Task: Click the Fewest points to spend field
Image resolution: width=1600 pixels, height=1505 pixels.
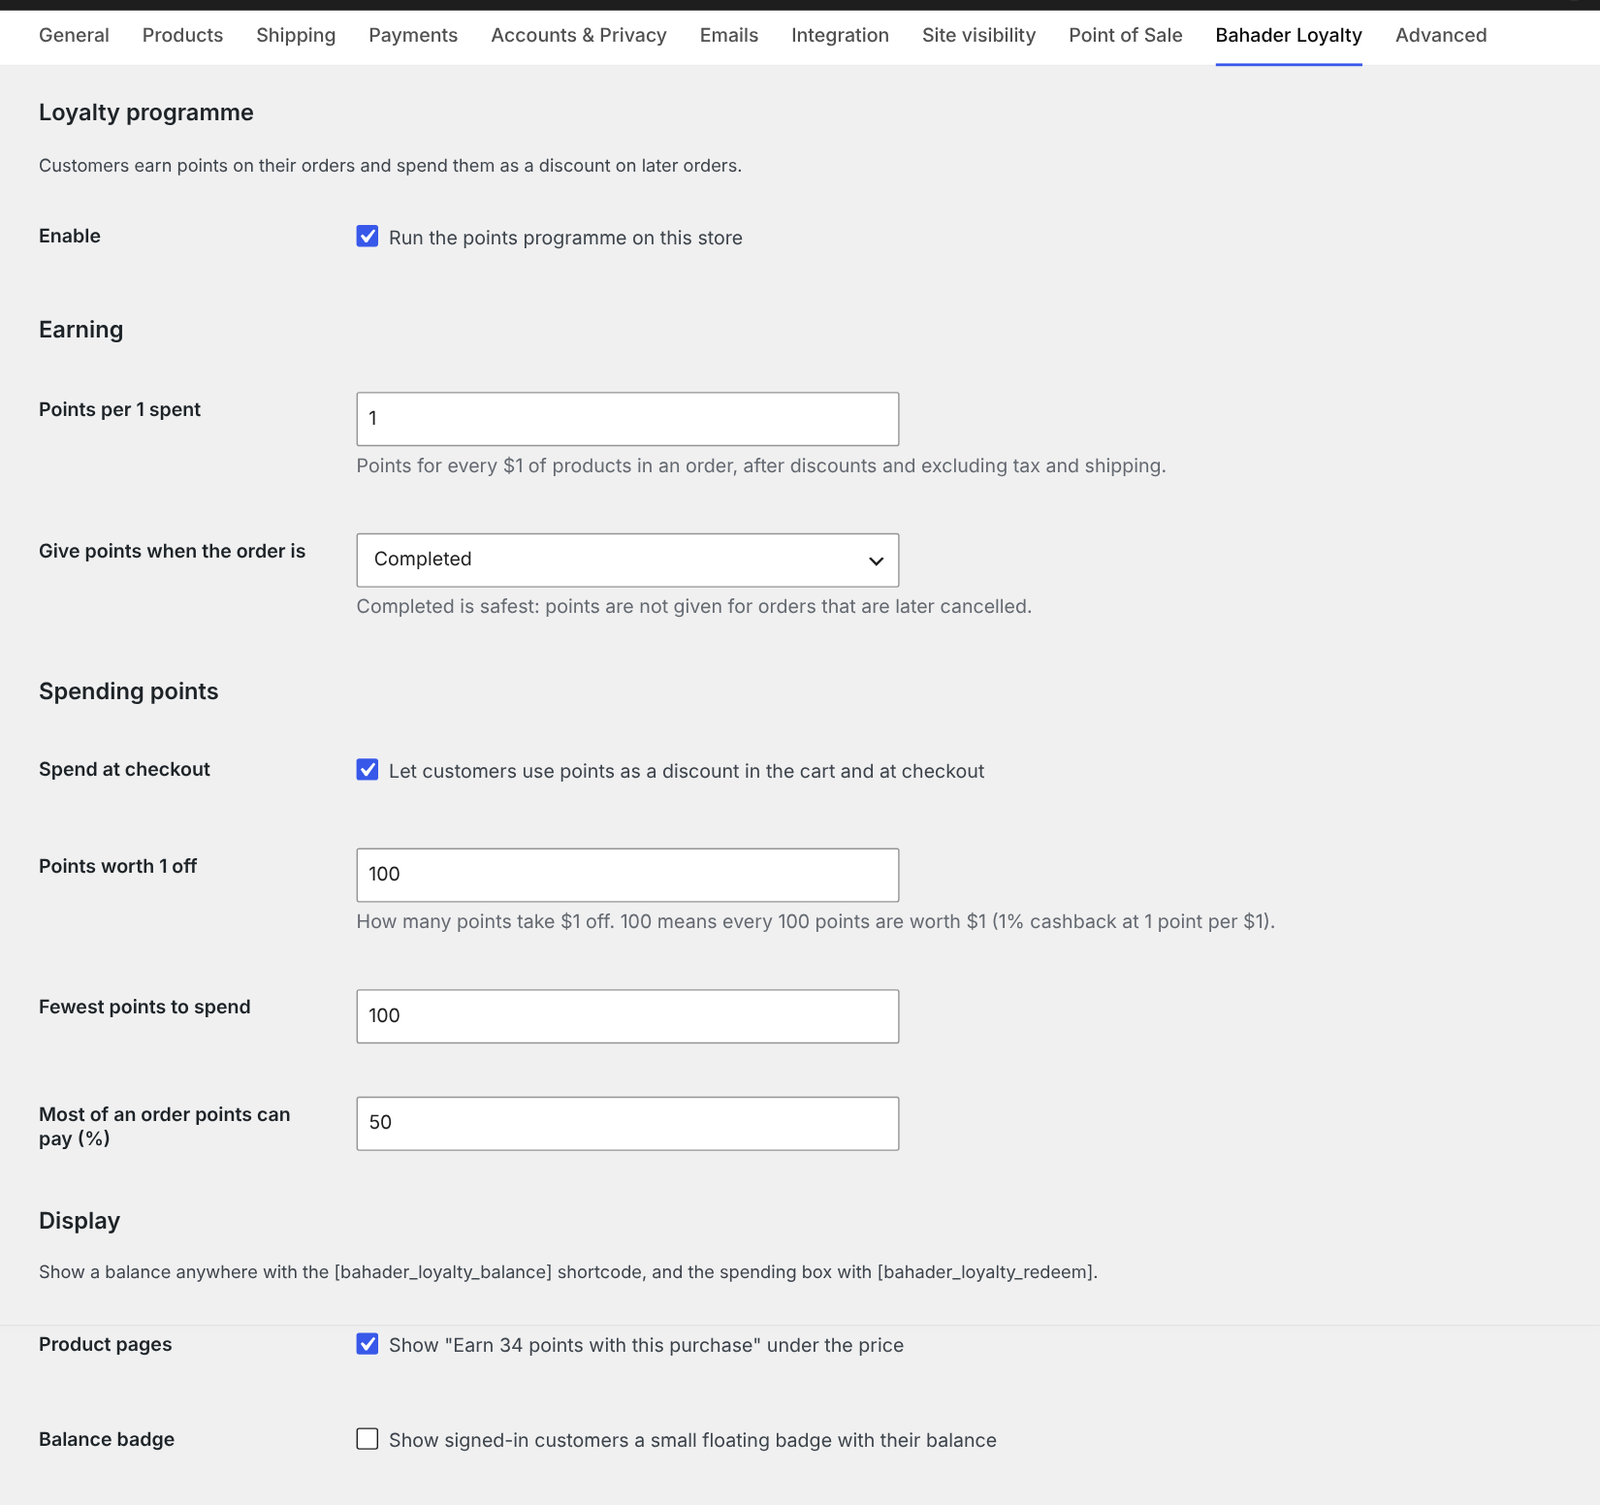Action: tap(627, 1016)
